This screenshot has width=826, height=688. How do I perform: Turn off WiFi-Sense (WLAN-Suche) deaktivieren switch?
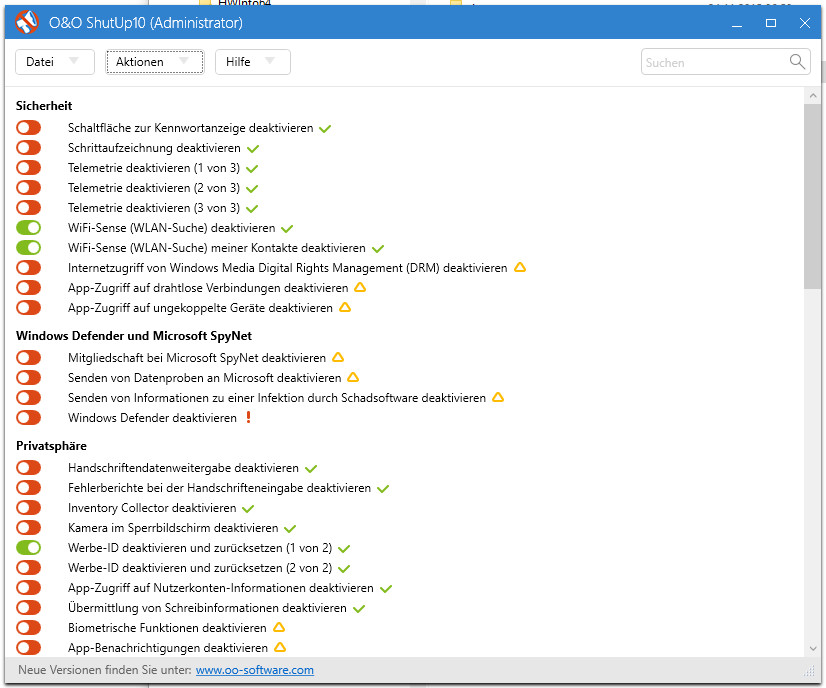click(x=28, y=228)
